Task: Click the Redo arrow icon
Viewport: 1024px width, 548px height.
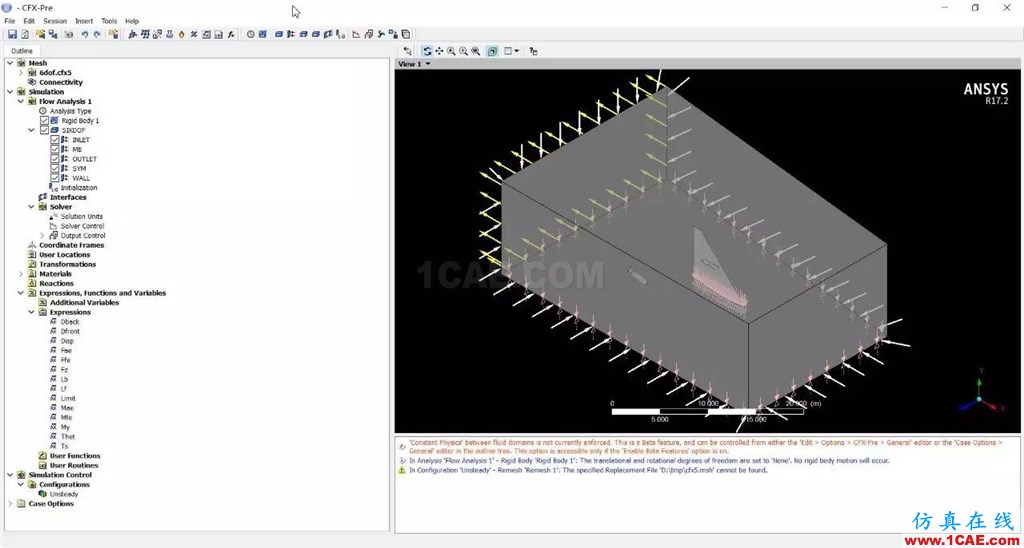Action: point(97,34)
